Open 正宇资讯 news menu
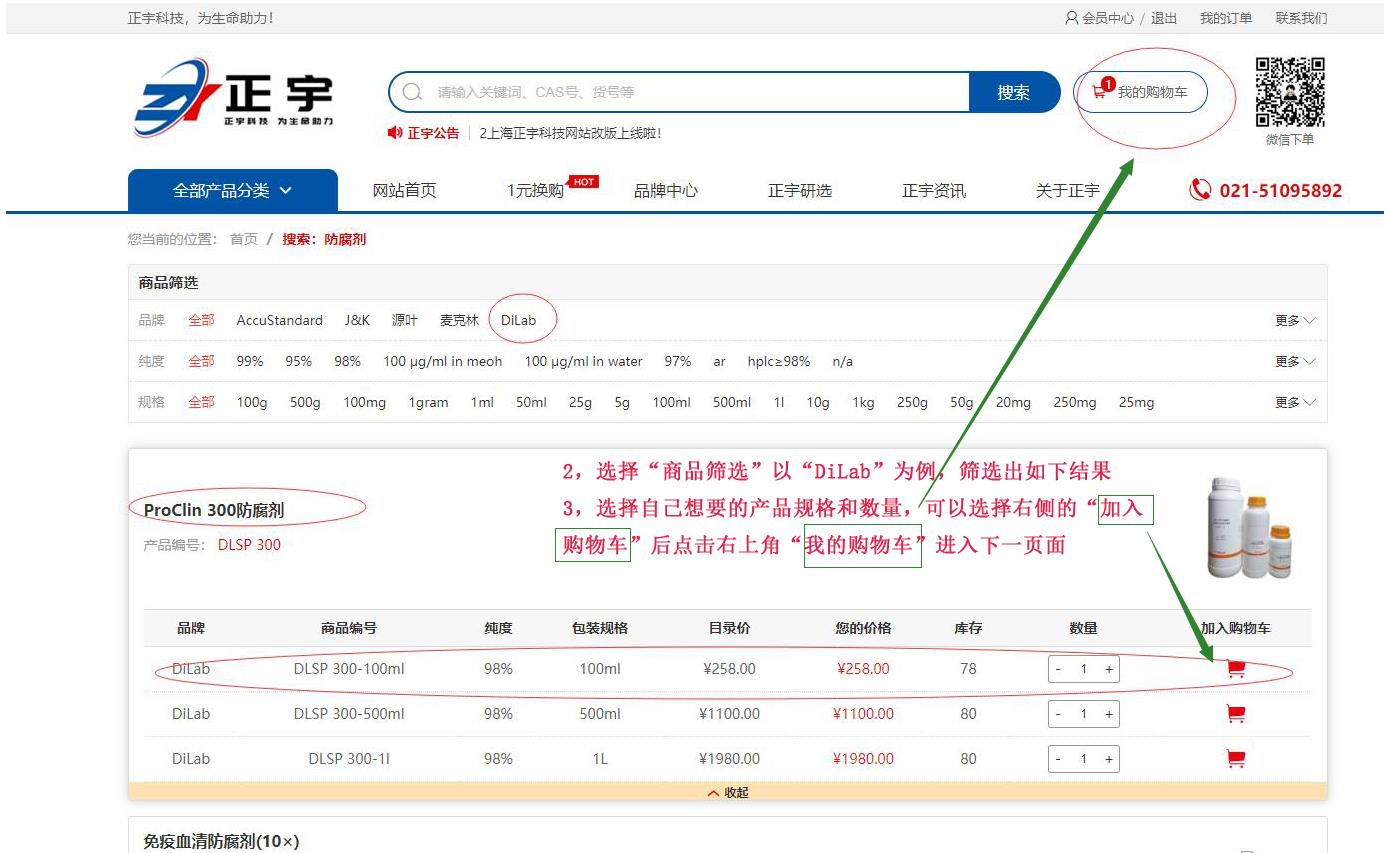This screenshot has width=1388, height=853. (934, 190)
